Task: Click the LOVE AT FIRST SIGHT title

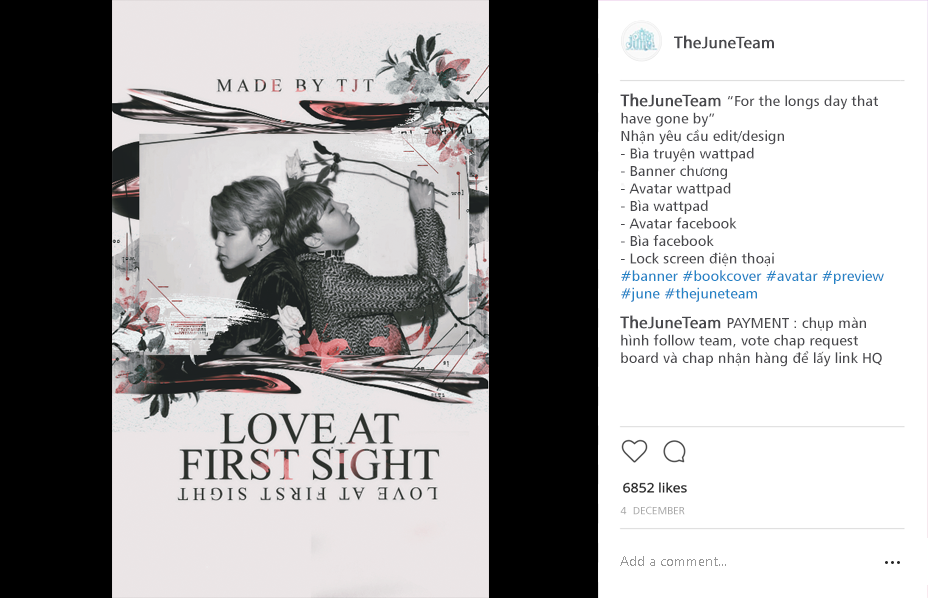Action: (309, 447)
